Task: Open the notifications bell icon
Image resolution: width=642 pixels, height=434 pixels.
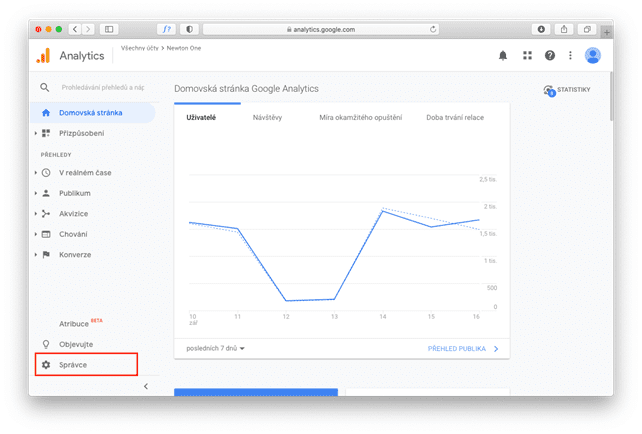Action: click(x=503, y=56)
